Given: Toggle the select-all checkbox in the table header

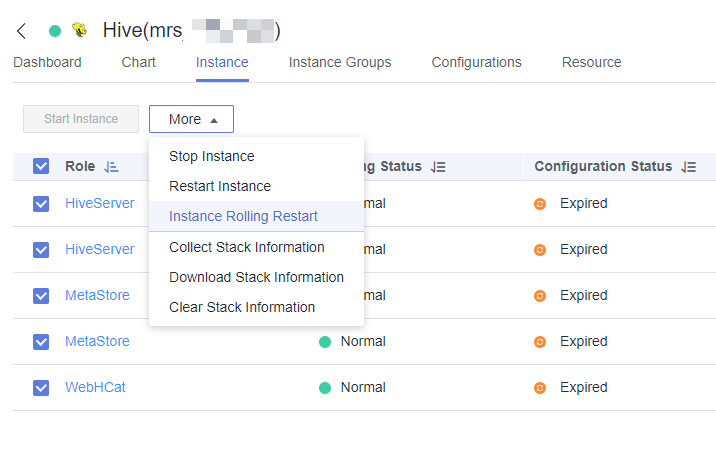Looking at the screenshot, I should click(41, 166).
